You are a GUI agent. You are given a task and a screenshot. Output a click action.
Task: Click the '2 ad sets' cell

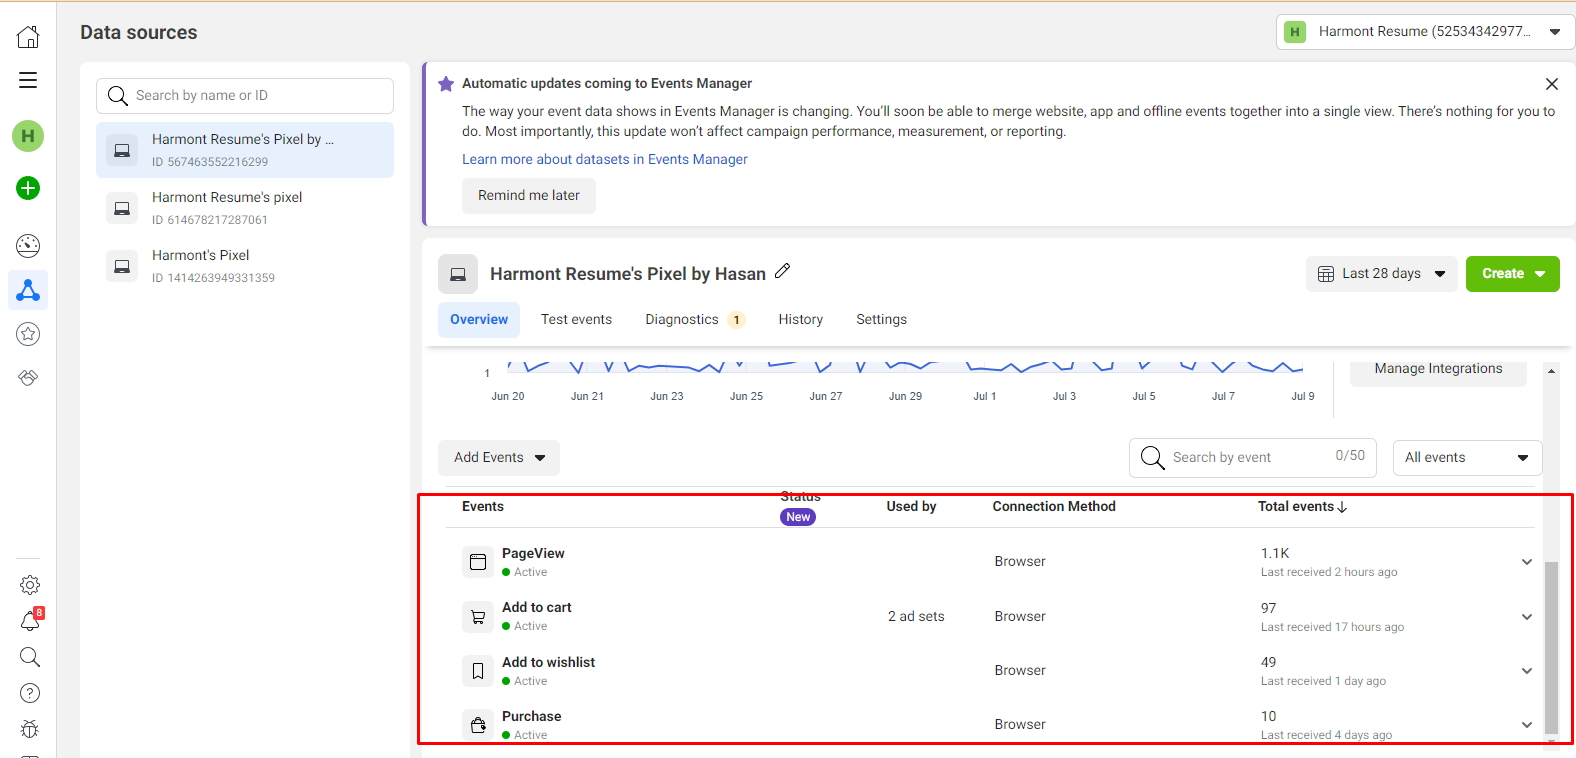point(916,617)
